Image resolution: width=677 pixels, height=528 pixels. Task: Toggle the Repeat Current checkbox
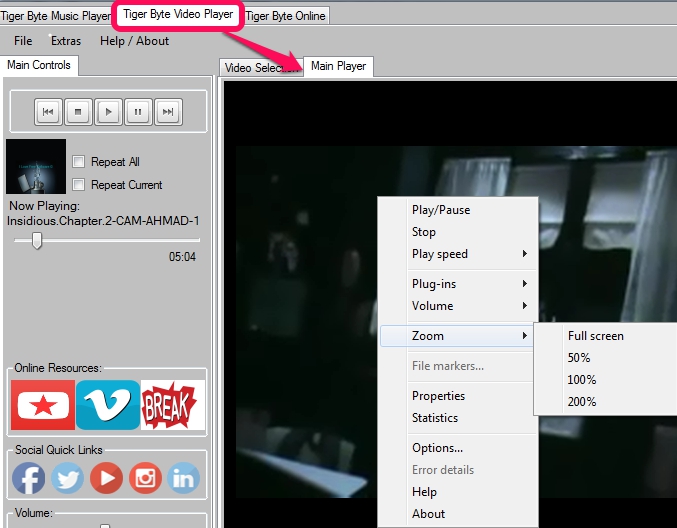pyautogui.click(x=79, y=185)
